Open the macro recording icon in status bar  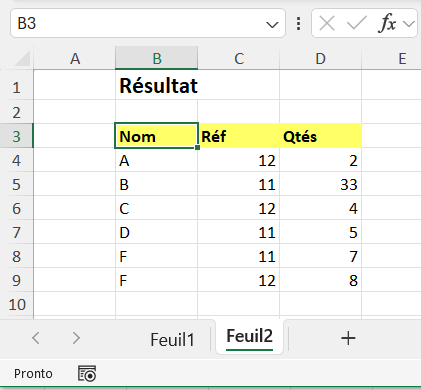[87, 373]
